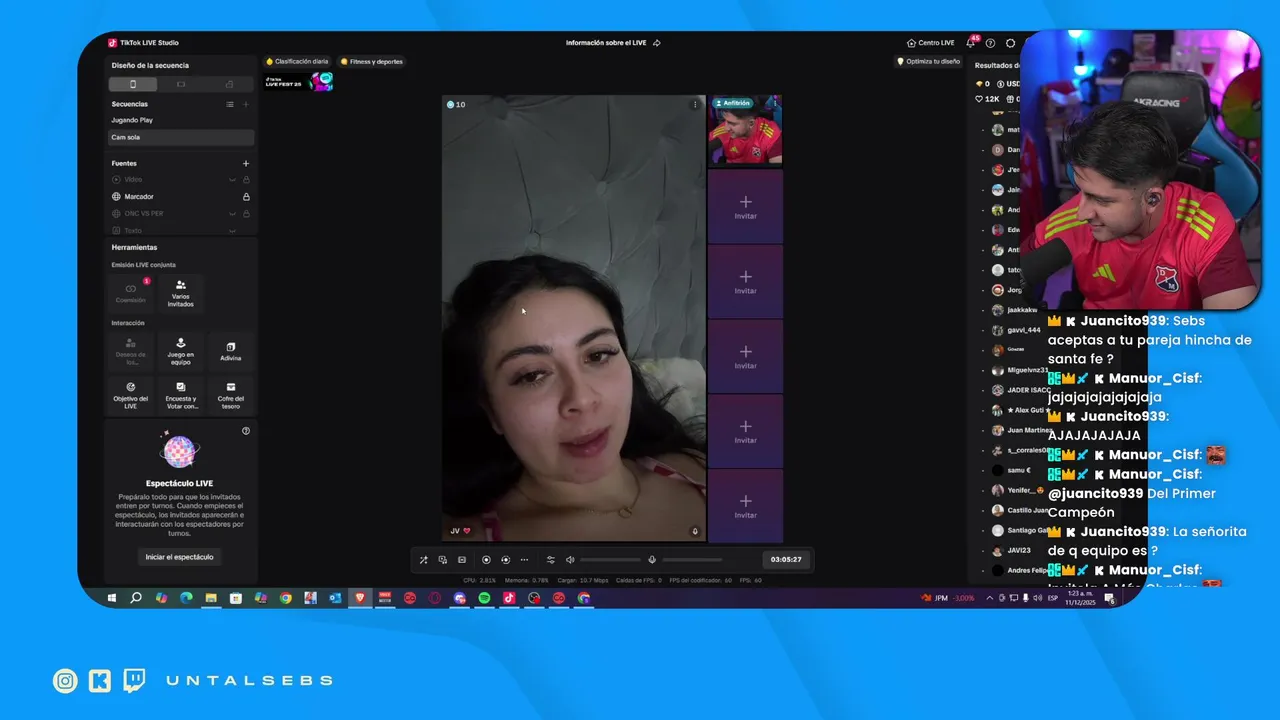The width and height of the screenshot is (1280, 720).
Task: Open options menu on main video tile
Action: pyautogui.click(x=695, y=104)
